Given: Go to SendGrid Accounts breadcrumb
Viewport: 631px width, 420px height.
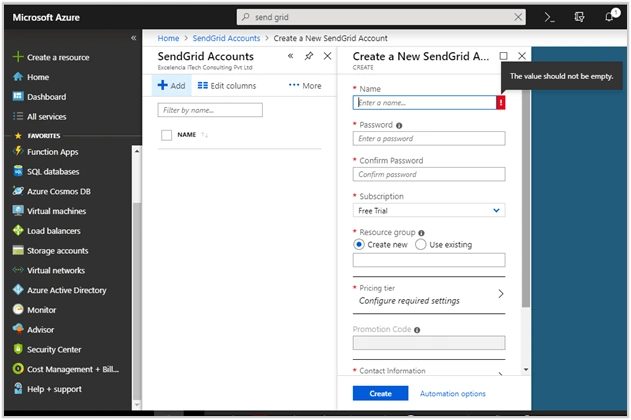Looking at the screenshot, I should (x=226, y=38).
